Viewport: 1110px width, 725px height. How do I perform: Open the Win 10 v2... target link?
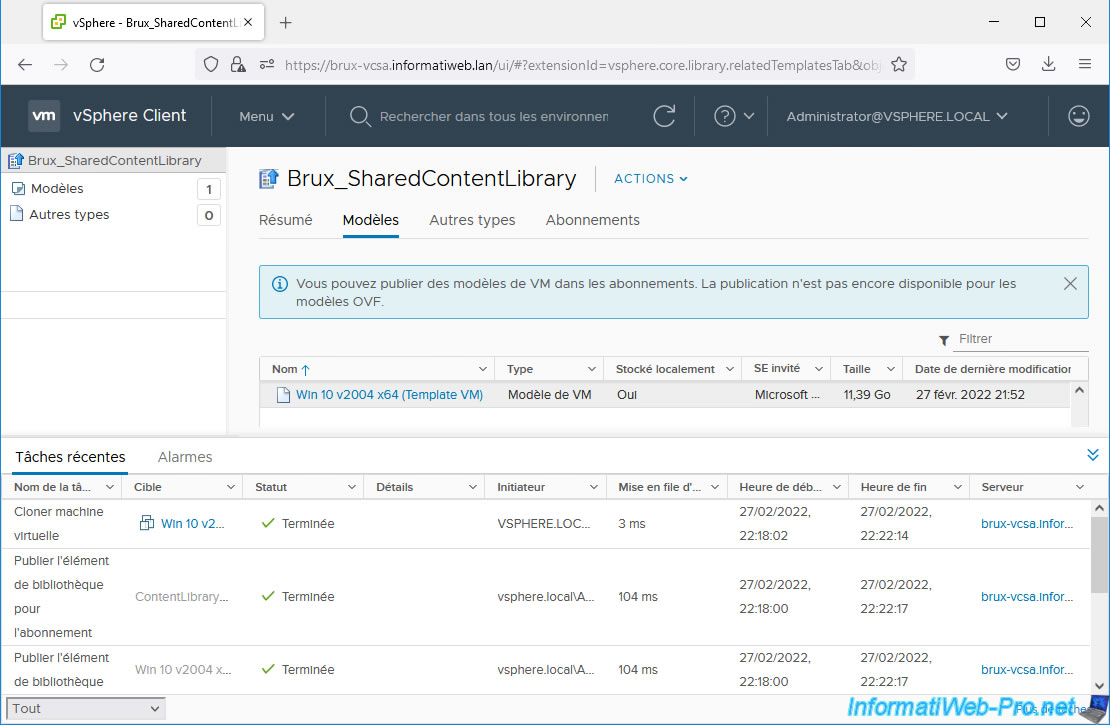pos(193,524)
